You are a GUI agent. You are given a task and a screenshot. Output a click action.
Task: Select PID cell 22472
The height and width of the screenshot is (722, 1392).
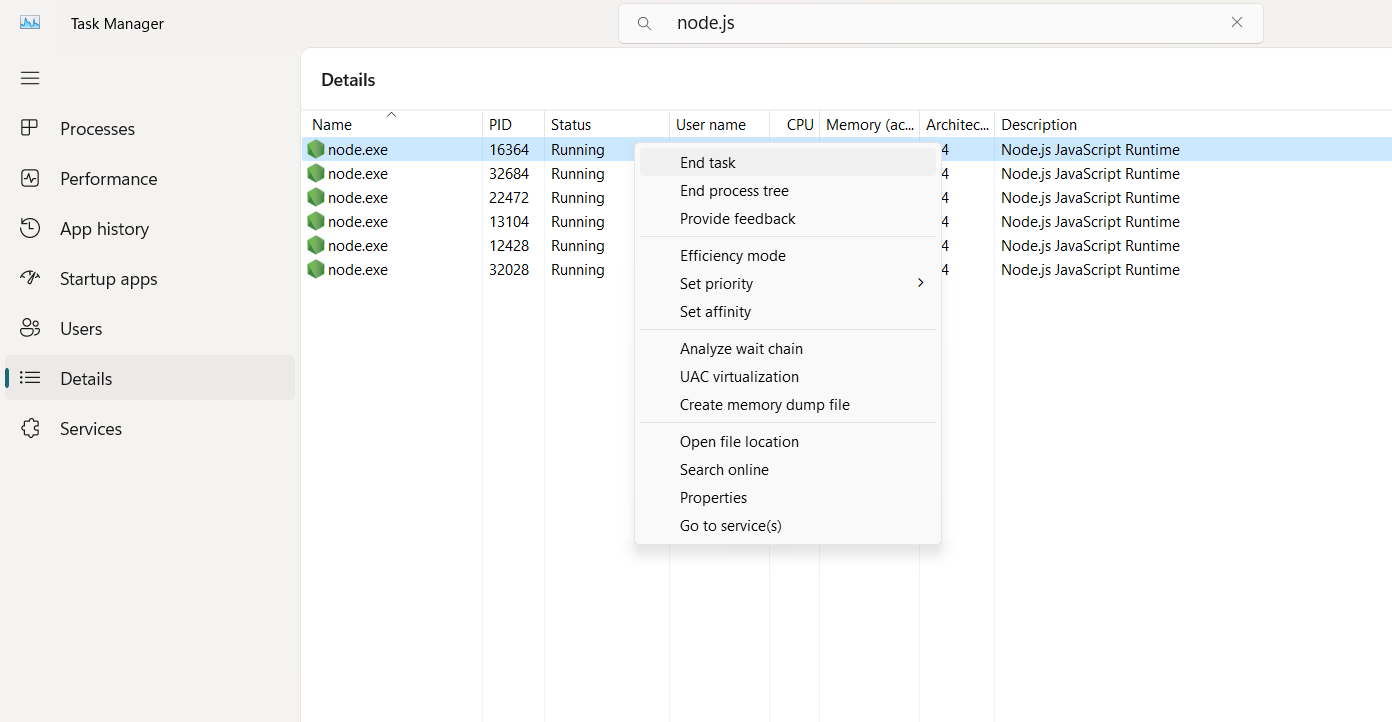pos(509,197)
